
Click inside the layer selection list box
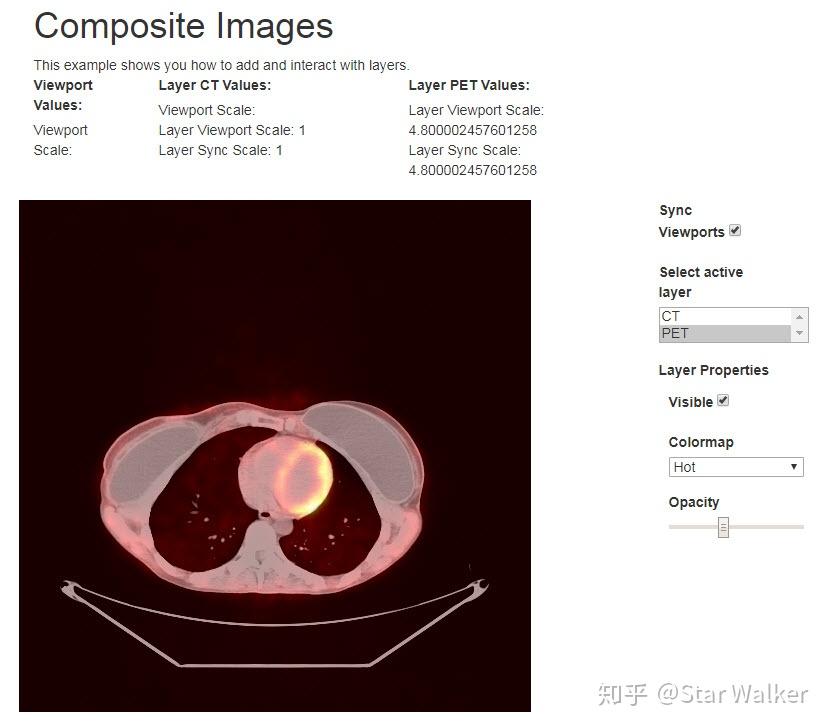pyautogui.click(x=720, y=324)
